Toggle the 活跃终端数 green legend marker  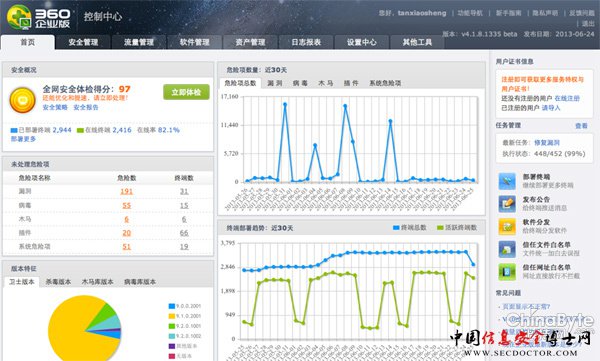pyautogui.click(x=440, y=228)
